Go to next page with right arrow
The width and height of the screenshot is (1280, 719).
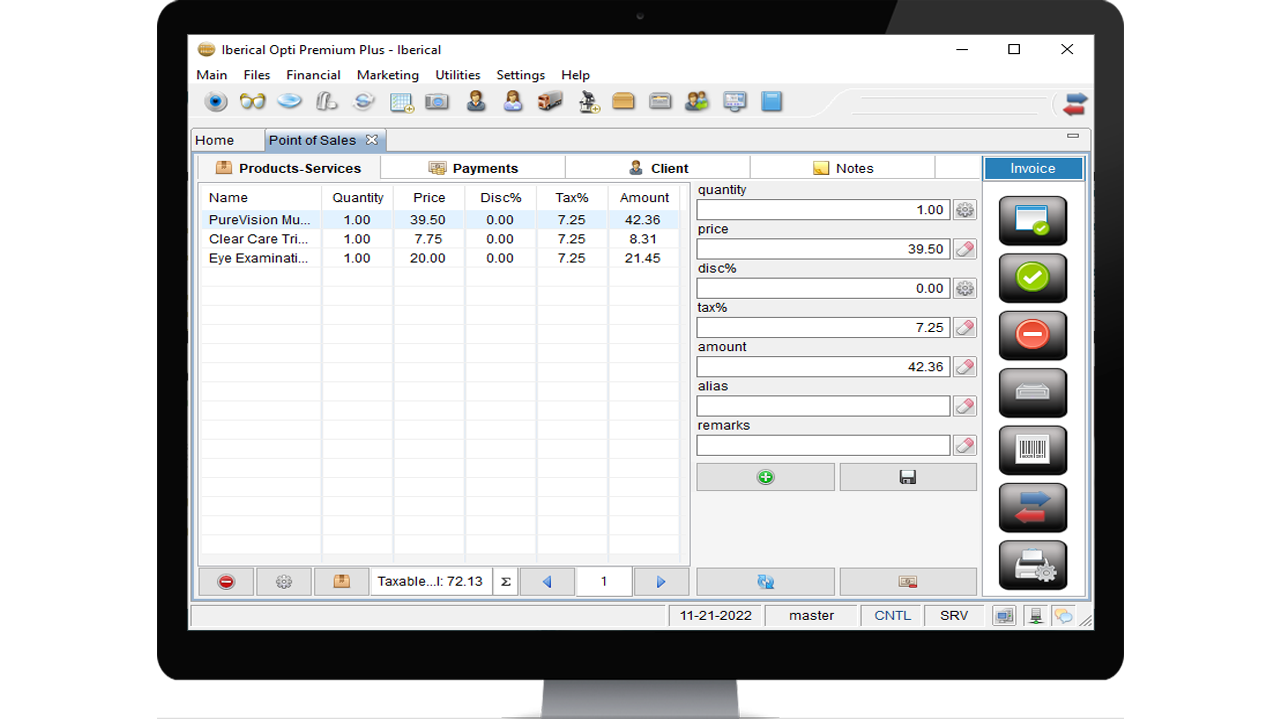click(x=660, y=581)
